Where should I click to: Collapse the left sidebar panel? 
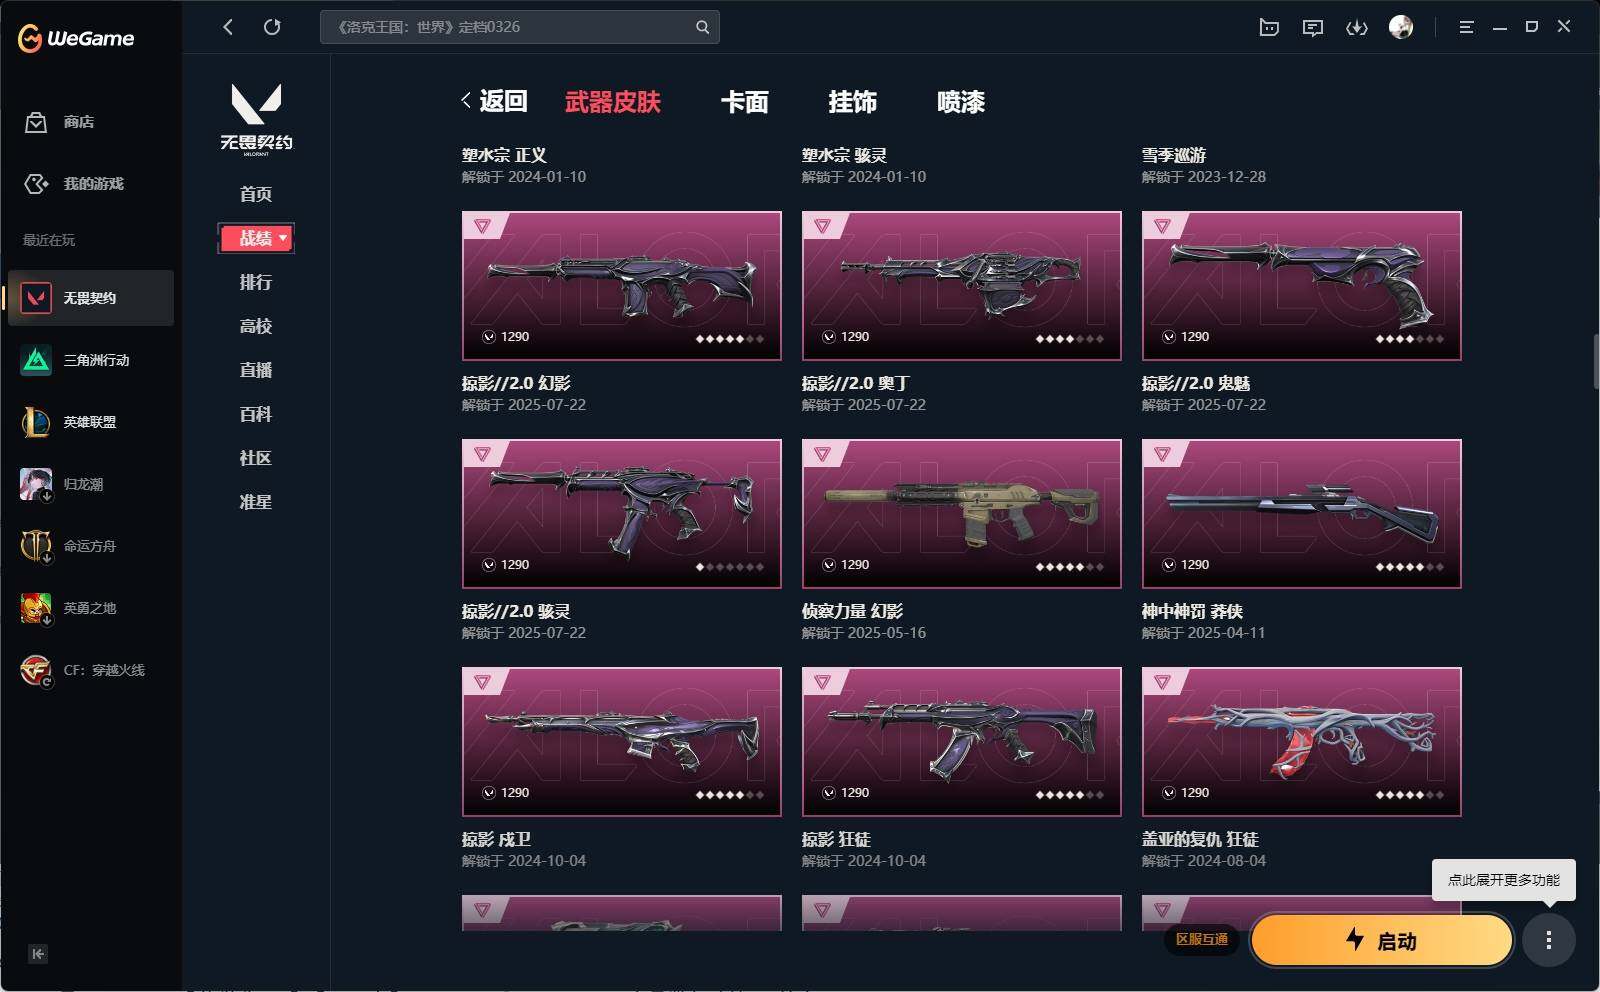(x=37, y=954)
